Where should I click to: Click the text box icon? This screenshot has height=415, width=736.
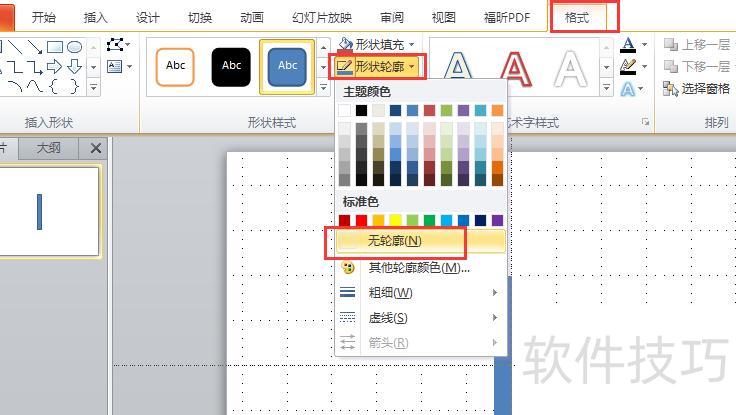[x=117, y=67]
